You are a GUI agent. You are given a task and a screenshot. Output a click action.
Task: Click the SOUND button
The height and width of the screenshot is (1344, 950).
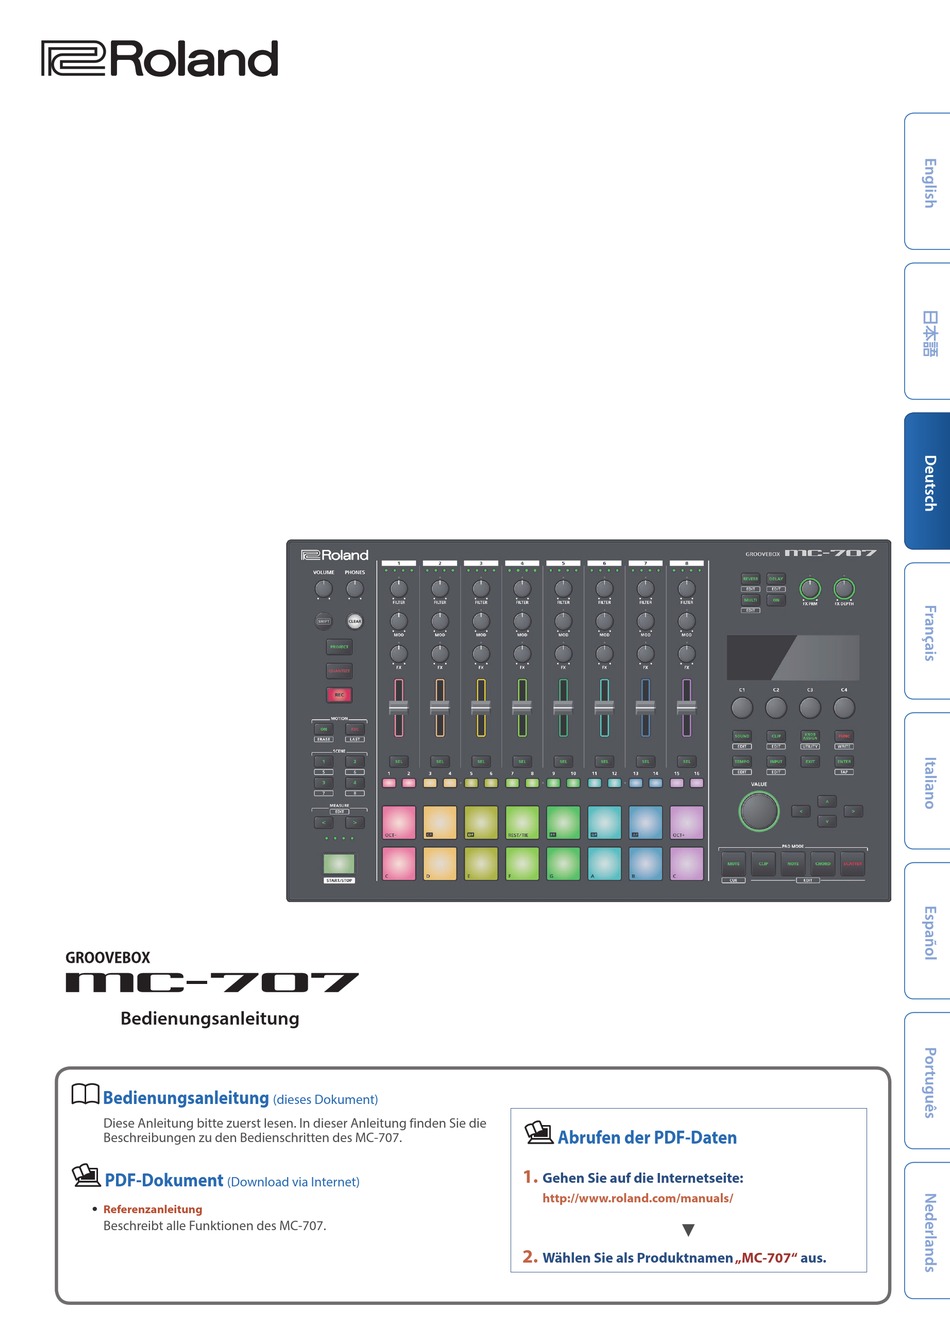(x=742, y=736)
